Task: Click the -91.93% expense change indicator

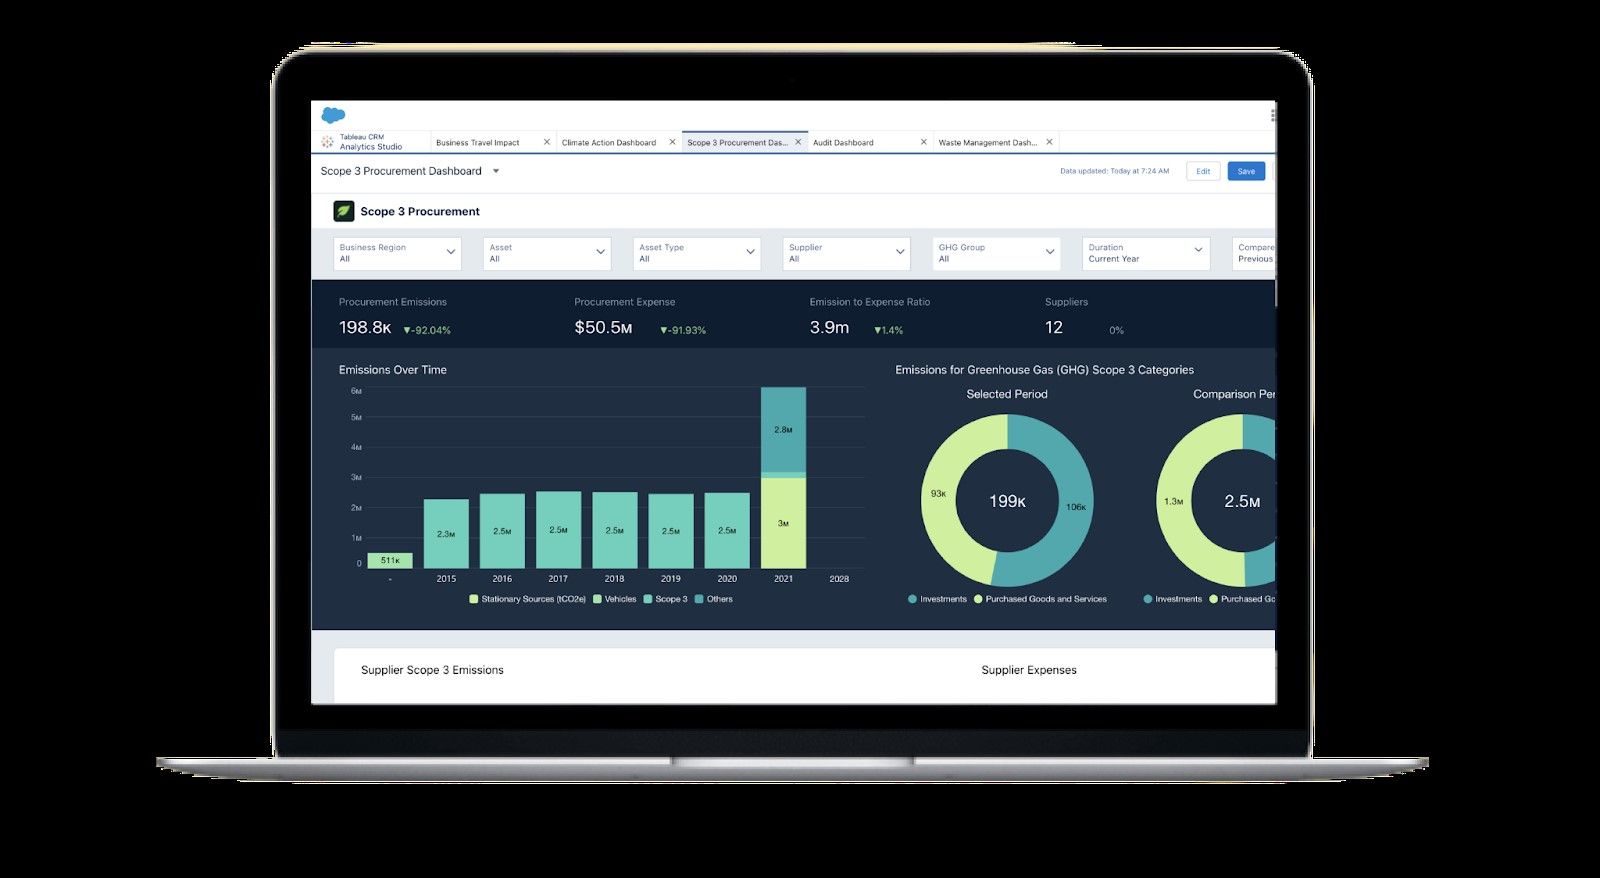Action: (683, 330)
